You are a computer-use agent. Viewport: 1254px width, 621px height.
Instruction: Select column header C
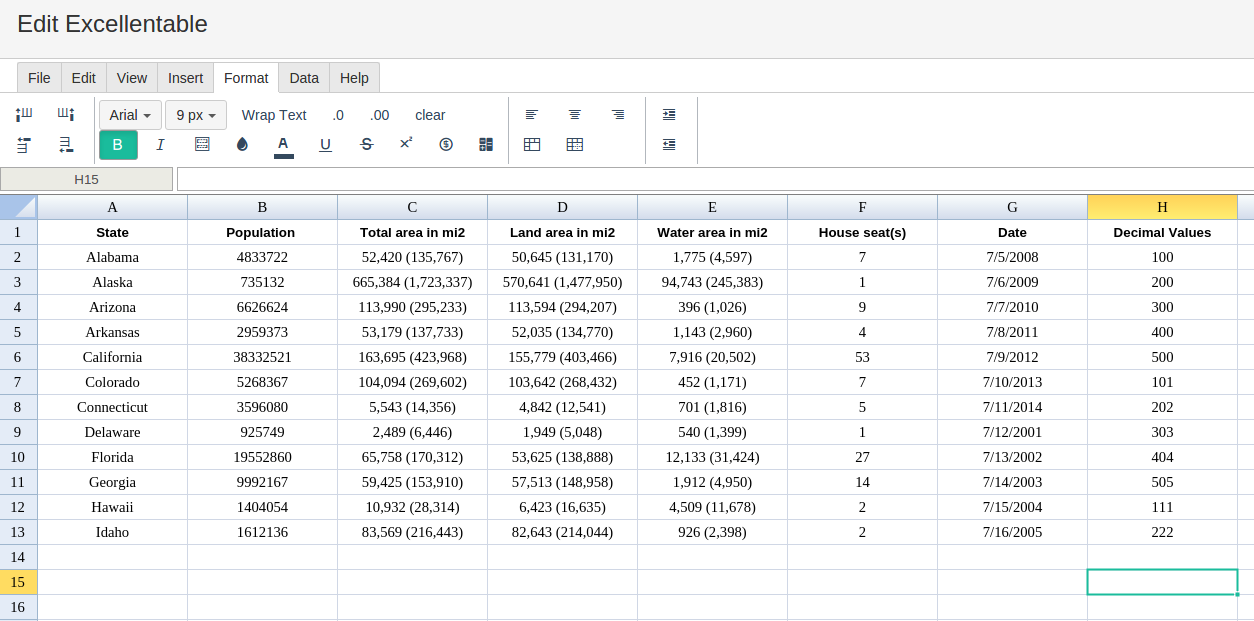pyautogui.click(x=412, y=207)
